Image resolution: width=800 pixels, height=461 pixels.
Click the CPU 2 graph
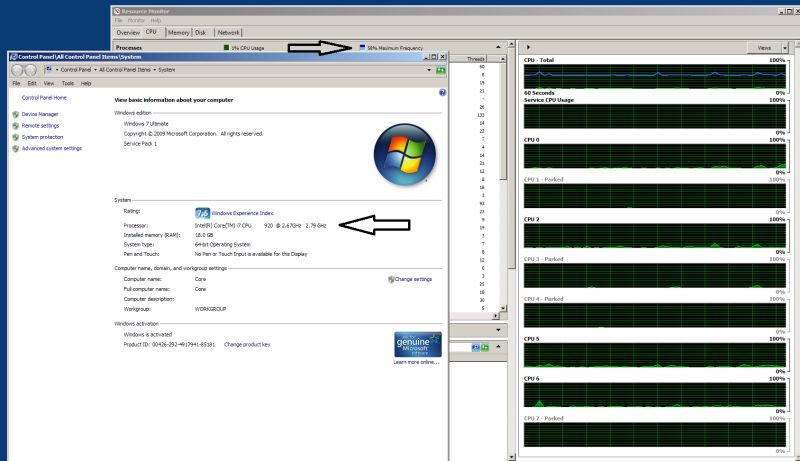tap(655, 236)
